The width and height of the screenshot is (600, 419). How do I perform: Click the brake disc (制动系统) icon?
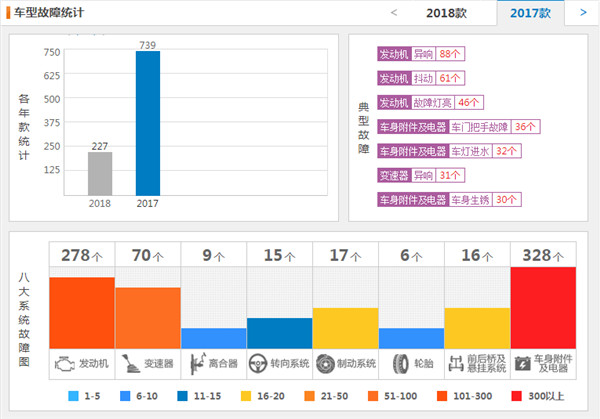pos(325,364)
